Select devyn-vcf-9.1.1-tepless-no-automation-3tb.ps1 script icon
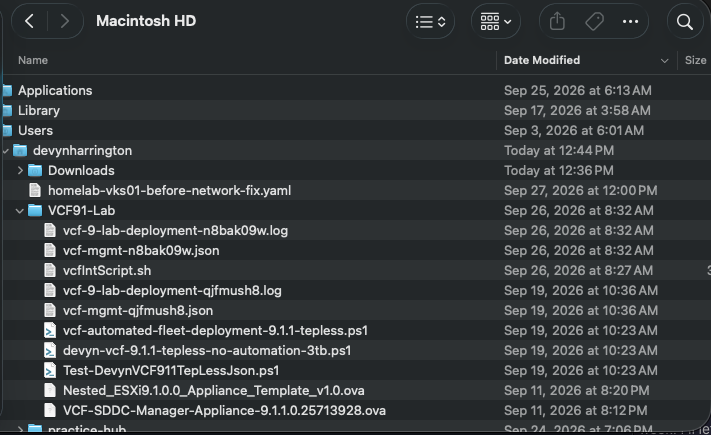 pyautogui.click(x=50, y=351)
